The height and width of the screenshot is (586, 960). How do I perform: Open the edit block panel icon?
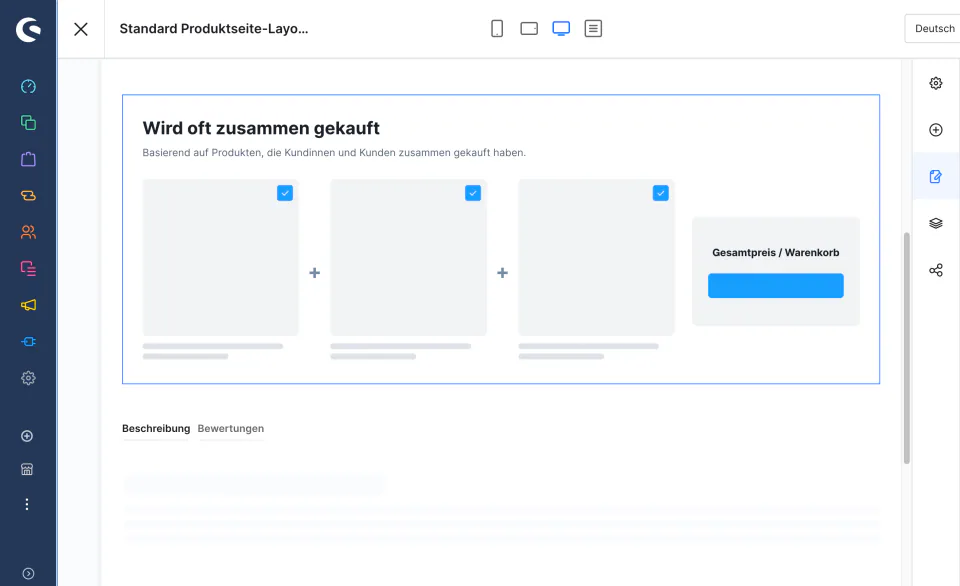[936, 176]
